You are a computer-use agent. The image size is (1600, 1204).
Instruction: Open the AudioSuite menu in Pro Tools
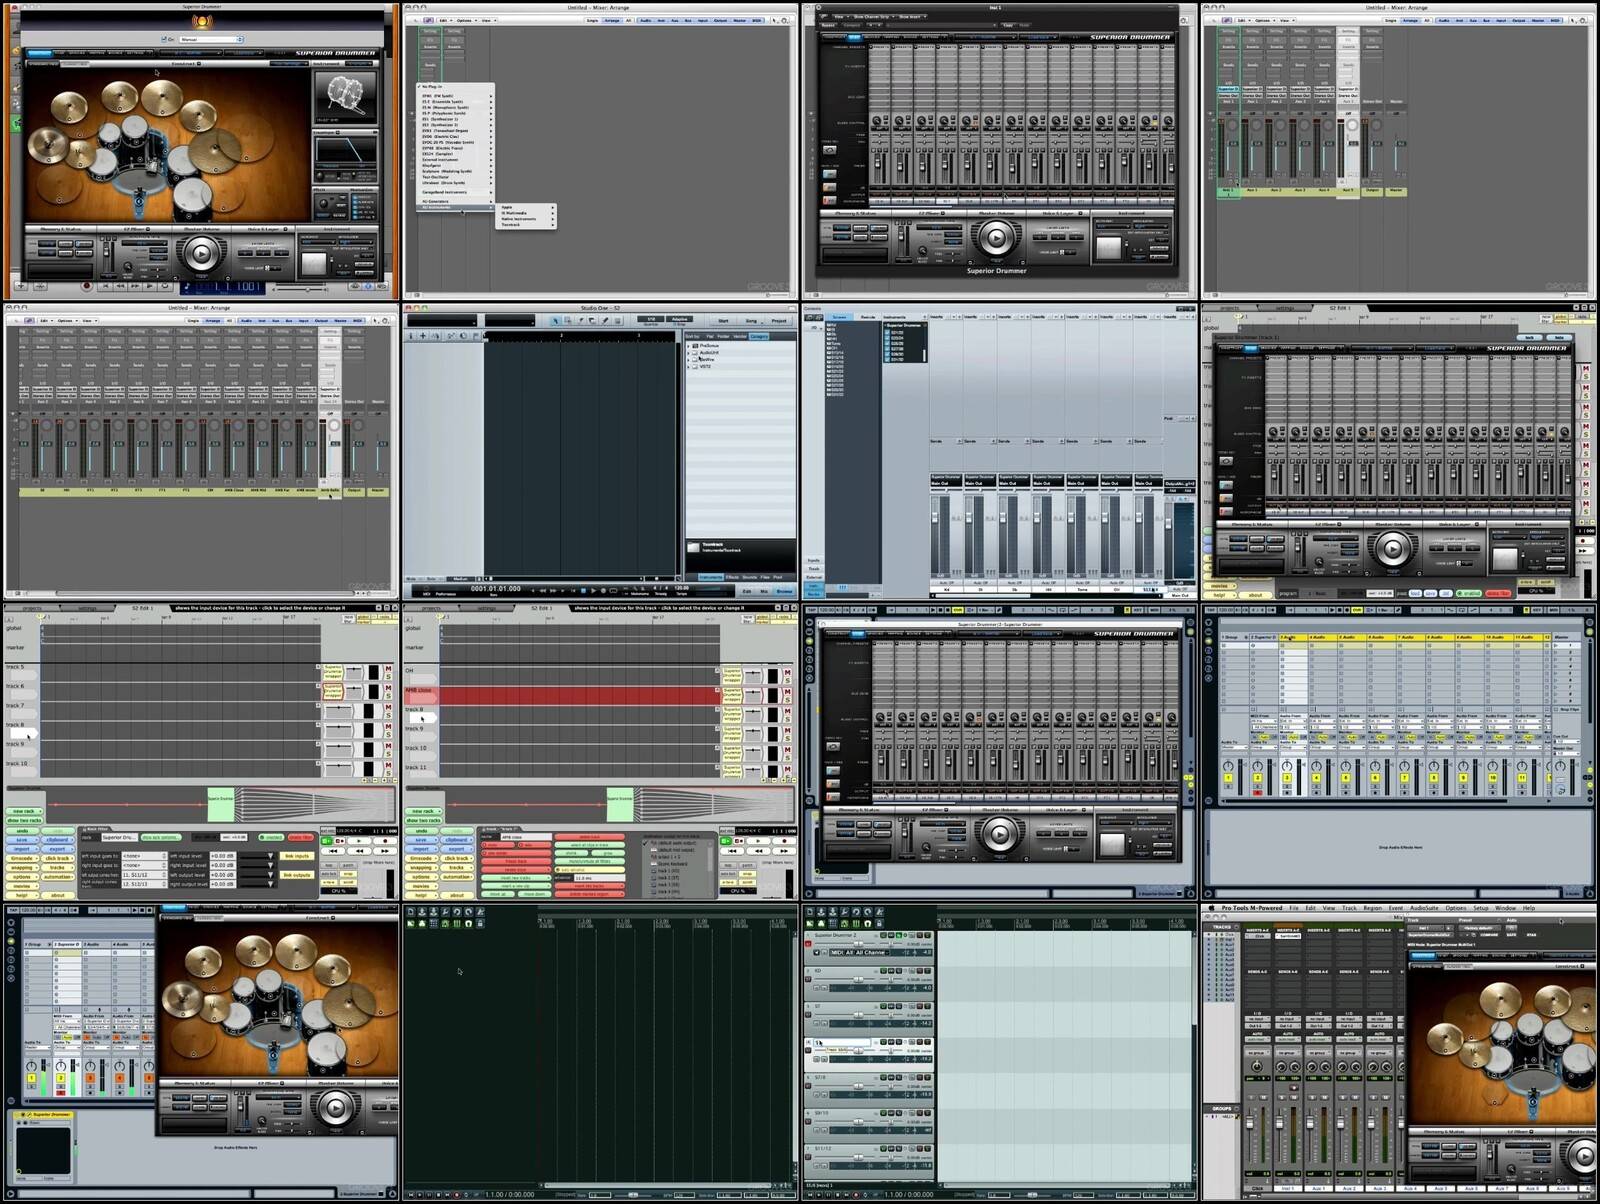(x=1423, y=908)
